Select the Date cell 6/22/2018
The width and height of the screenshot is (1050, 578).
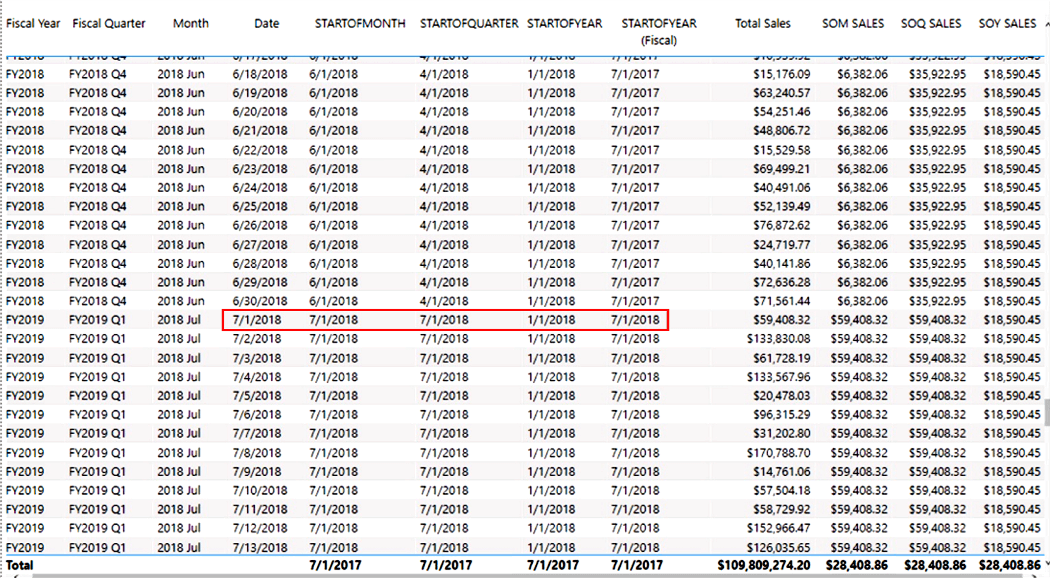pyautogui.click(x=260, y=149)
